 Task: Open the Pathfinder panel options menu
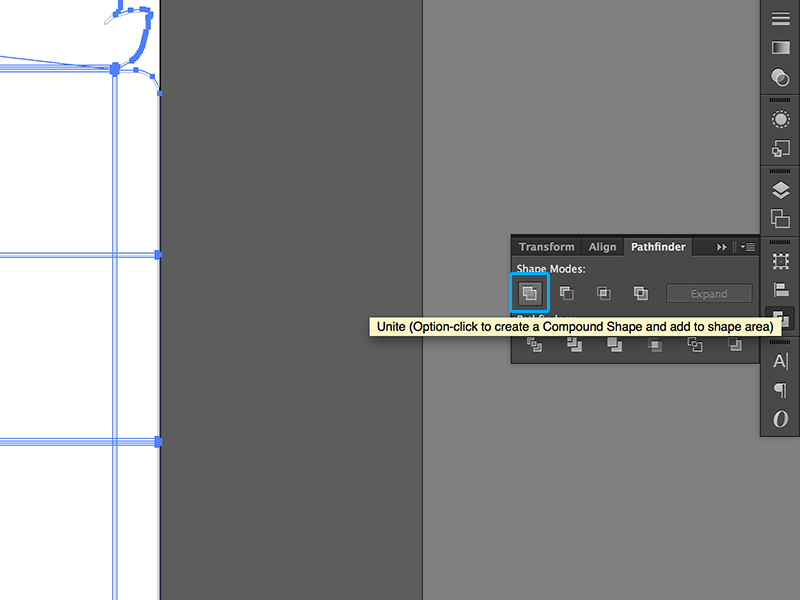click(x=748, y=247)
